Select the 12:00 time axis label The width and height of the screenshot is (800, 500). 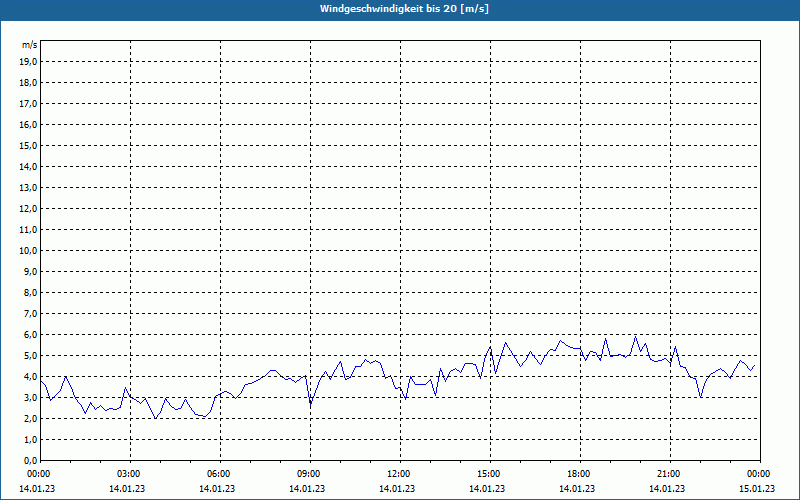coord(398,473)
